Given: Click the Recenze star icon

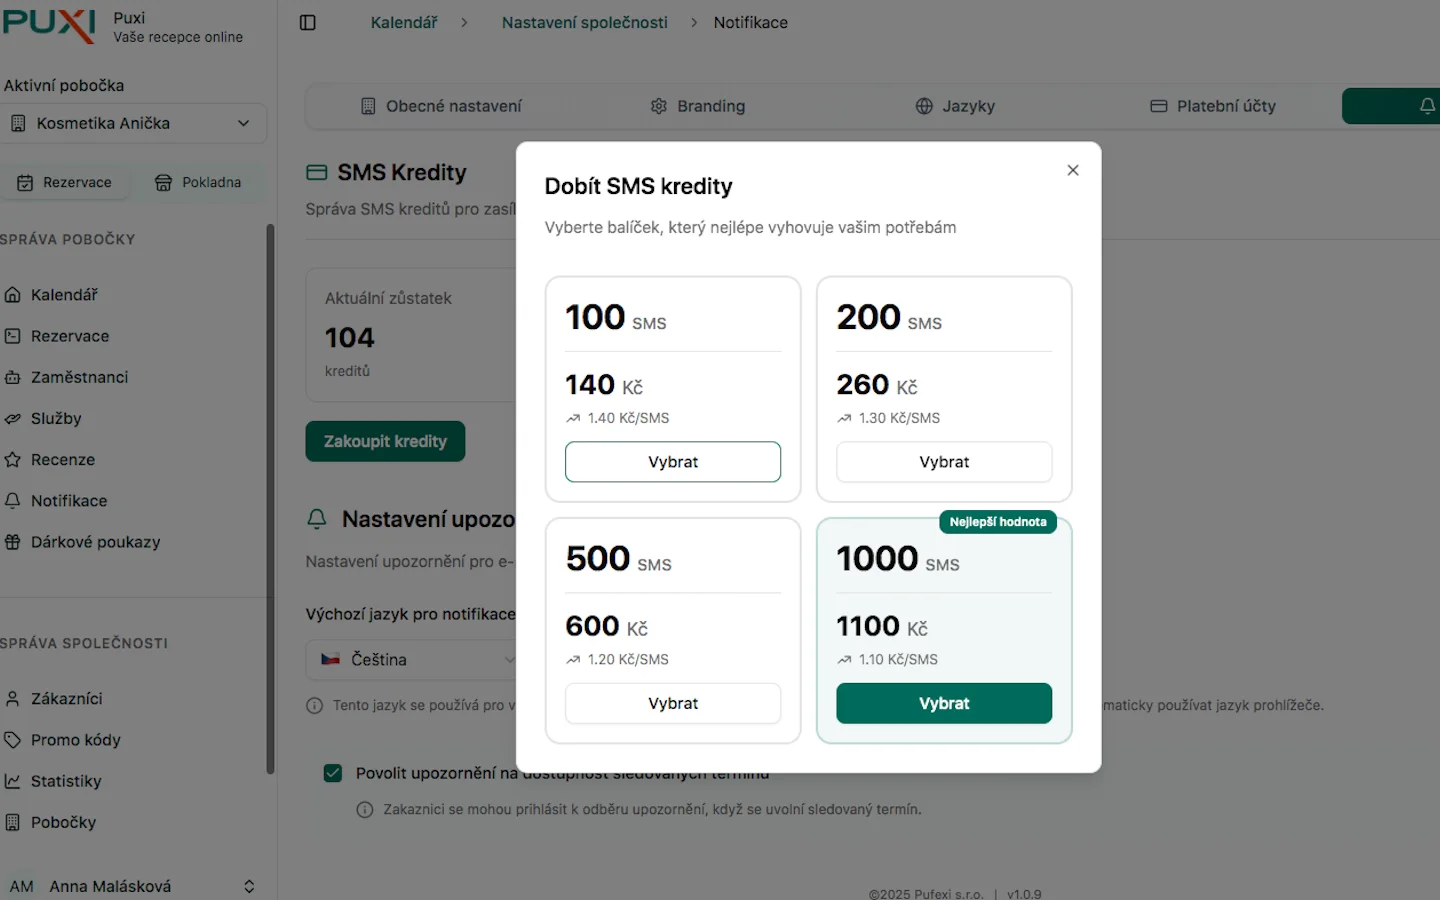Looking at the screenshot, I should click(x=13, y=460).
